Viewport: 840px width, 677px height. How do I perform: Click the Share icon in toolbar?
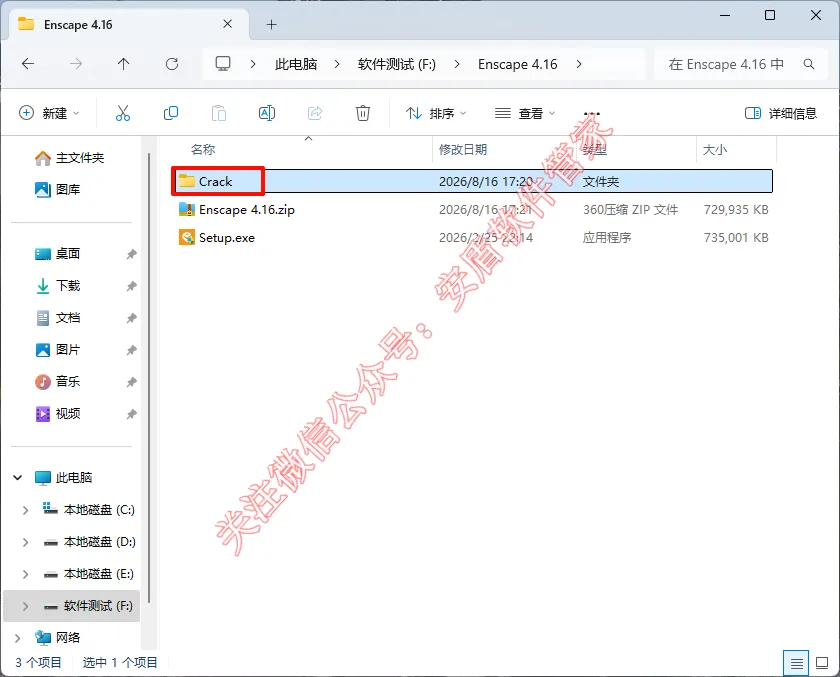315,113
